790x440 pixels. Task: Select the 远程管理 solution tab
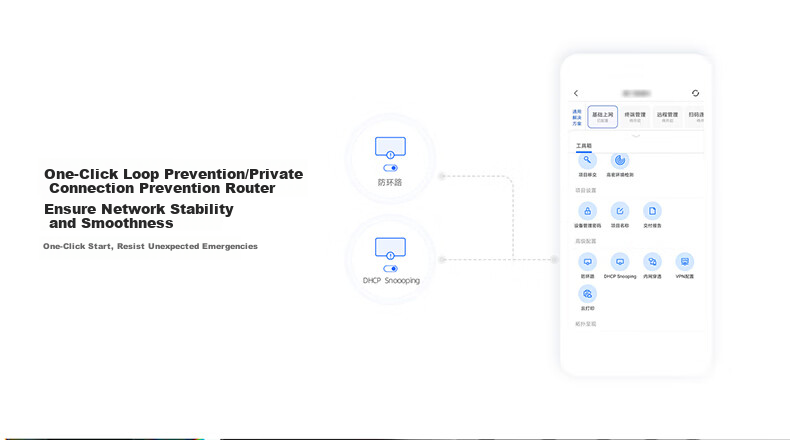tap(667, 117)
